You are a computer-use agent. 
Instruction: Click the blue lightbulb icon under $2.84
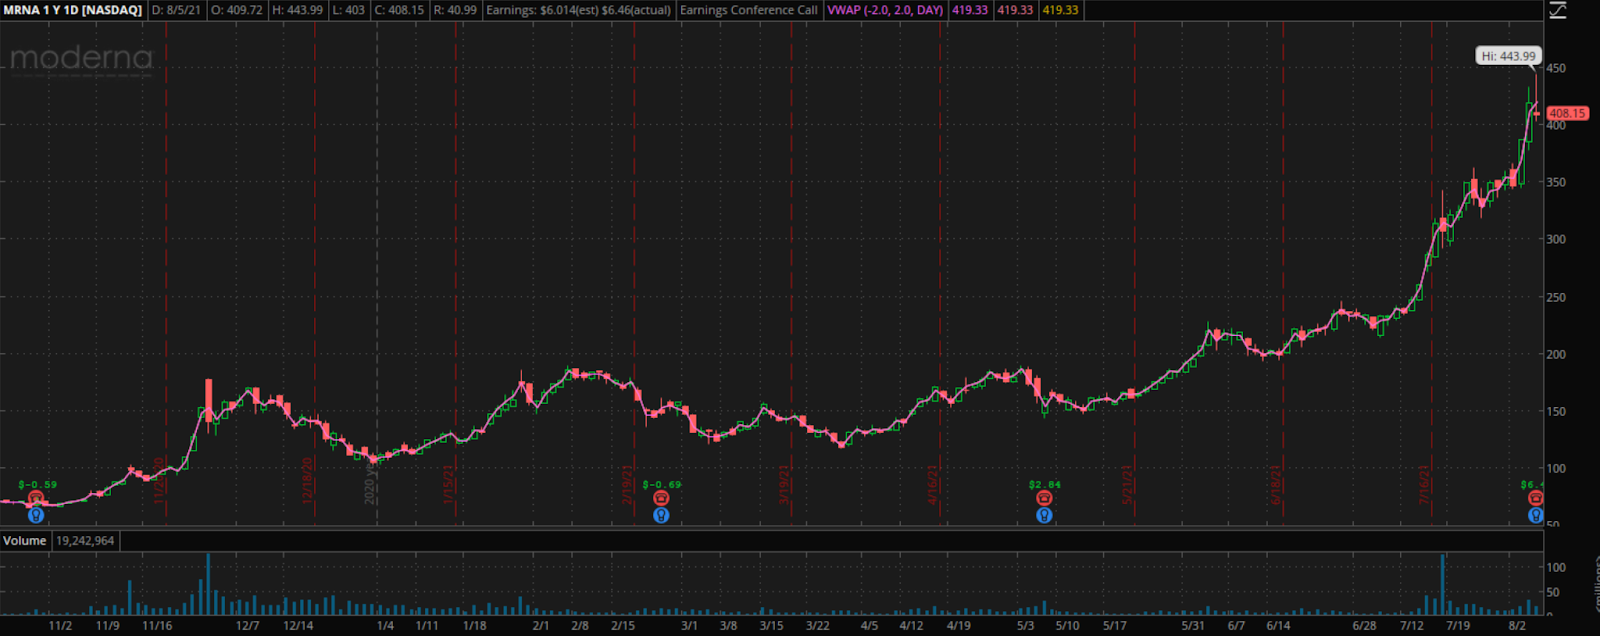[x=1044, y=515]
